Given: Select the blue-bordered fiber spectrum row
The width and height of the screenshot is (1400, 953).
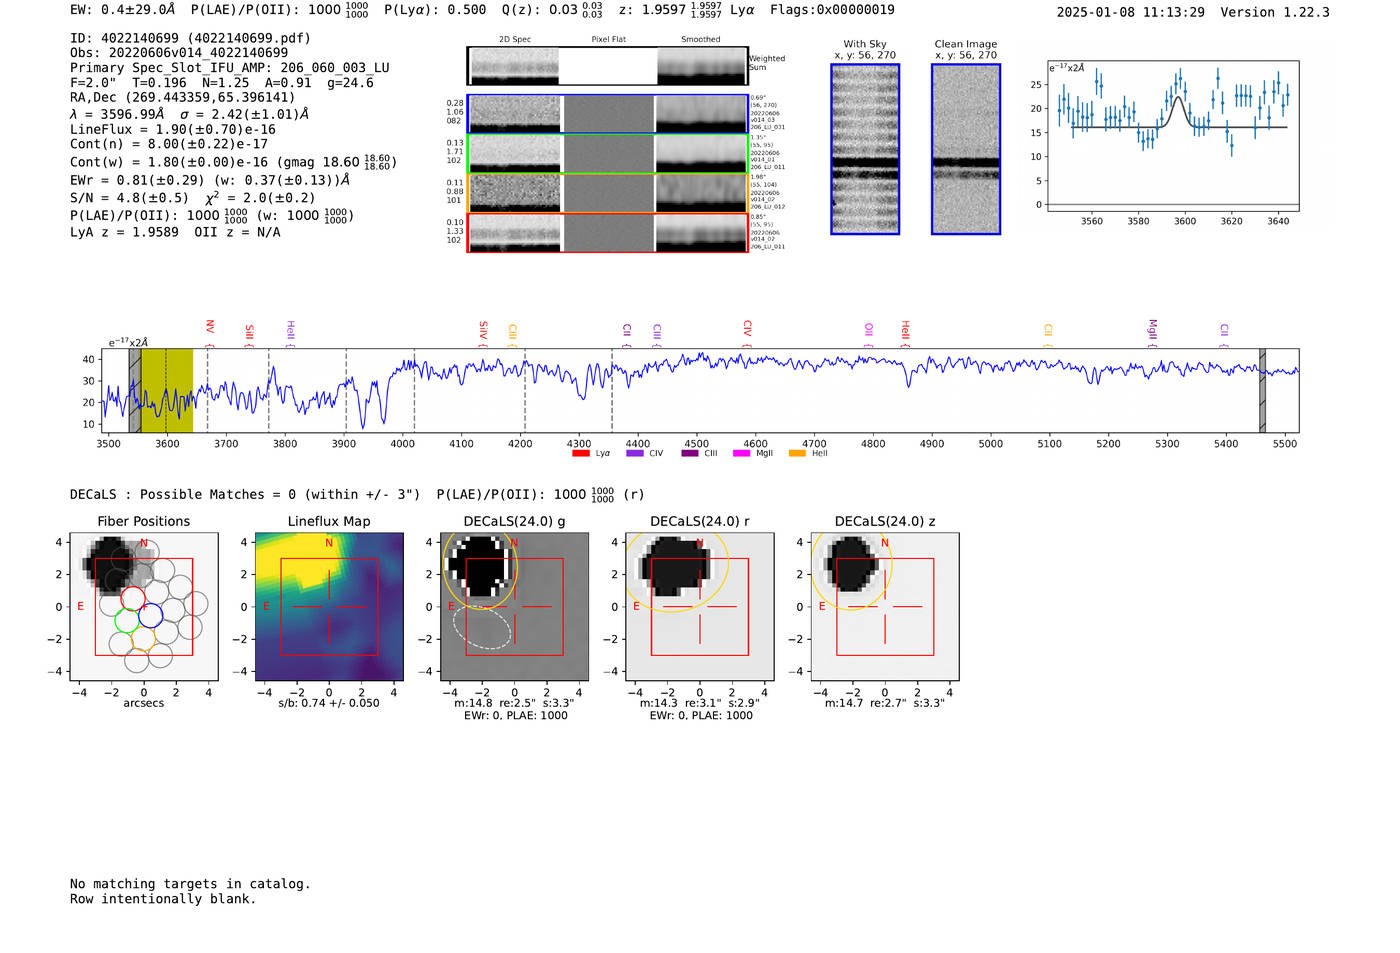Looking at the screenshot, I should [608, 114].
